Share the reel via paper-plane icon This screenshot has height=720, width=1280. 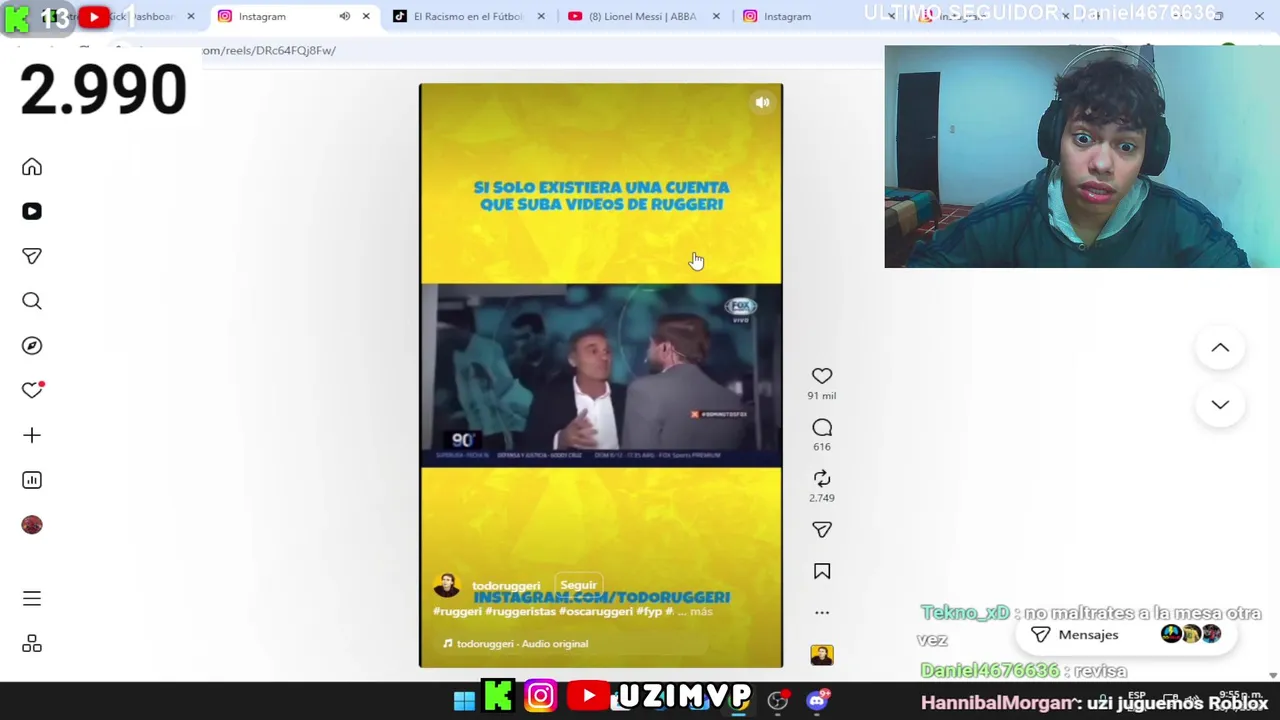tap(822, 530)
